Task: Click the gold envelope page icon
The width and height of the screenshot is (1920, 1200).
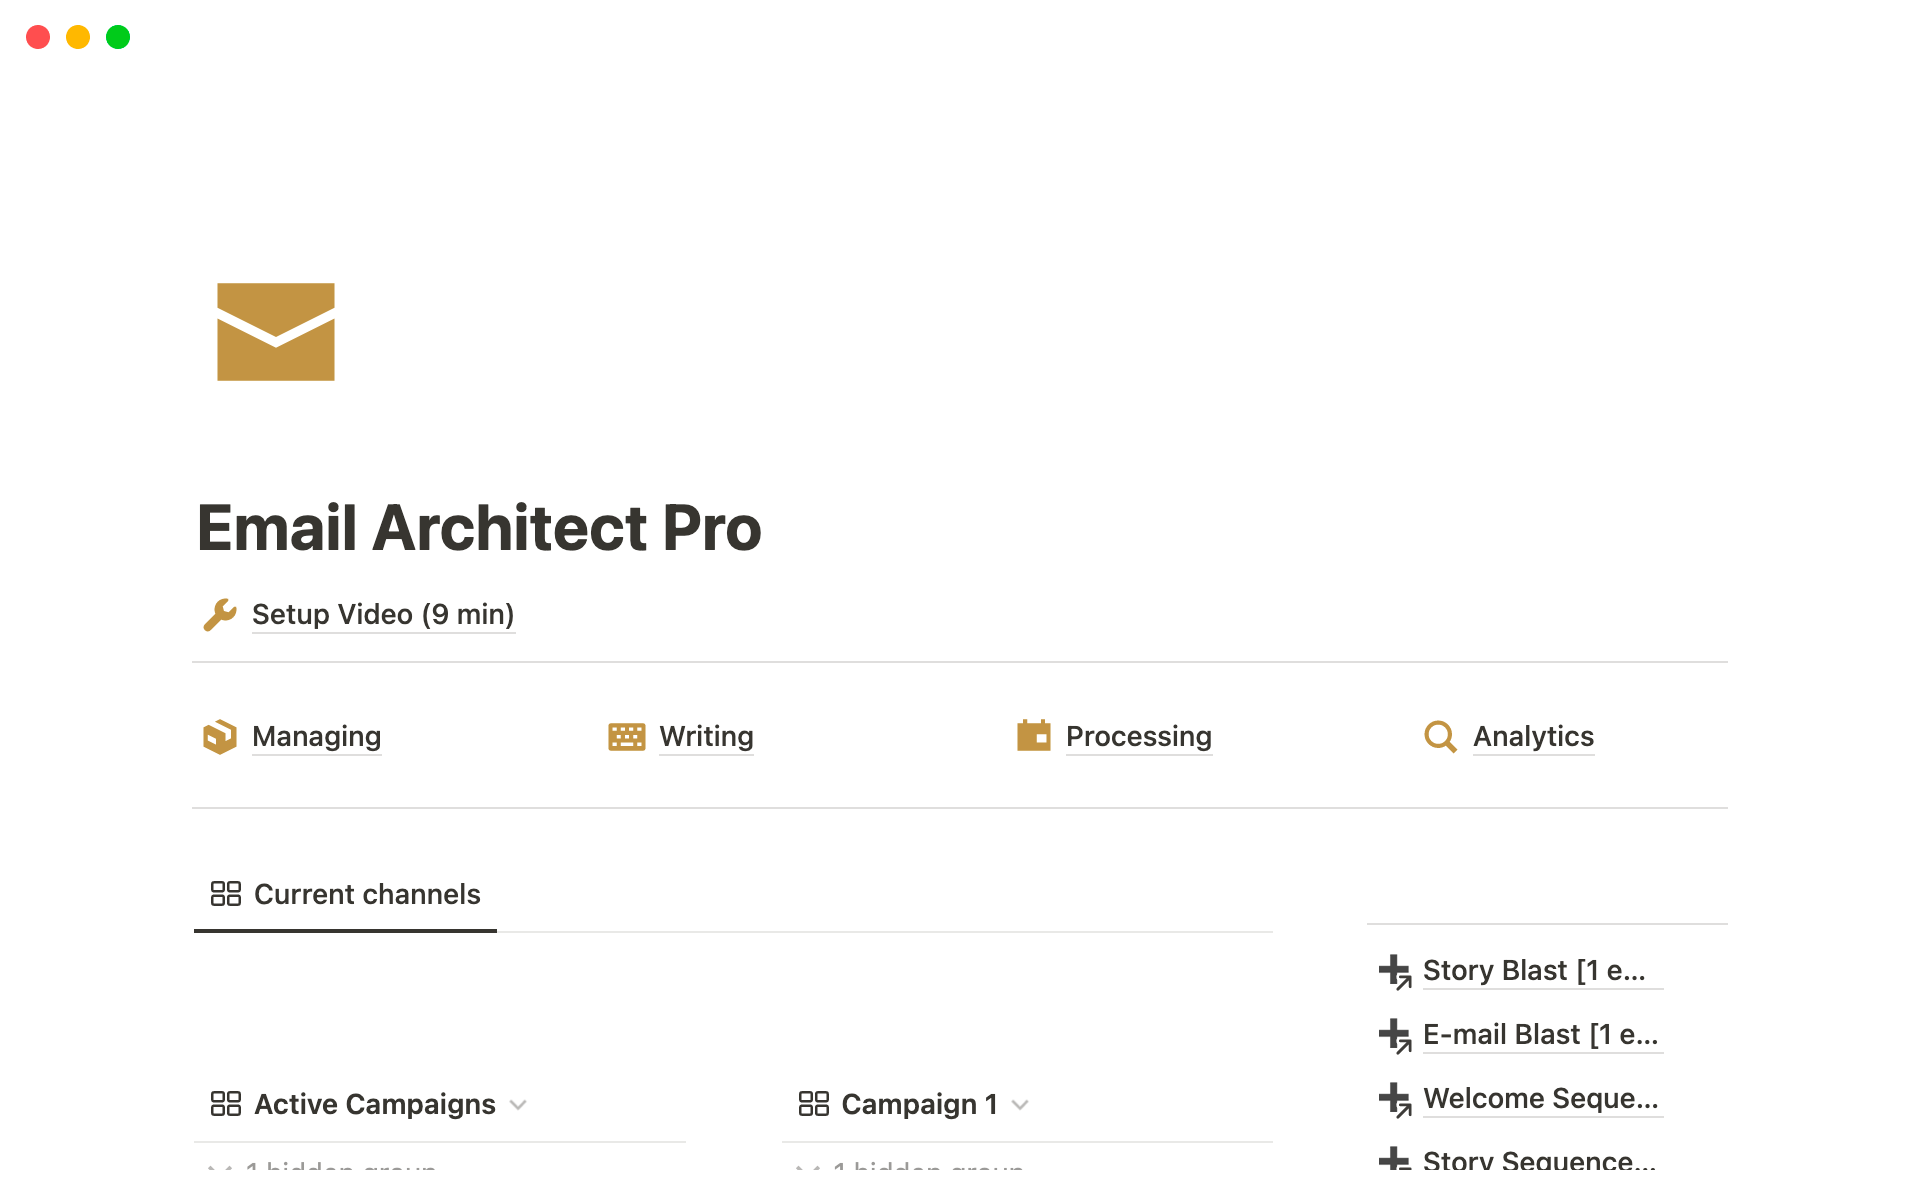Action: coord(276,332)
